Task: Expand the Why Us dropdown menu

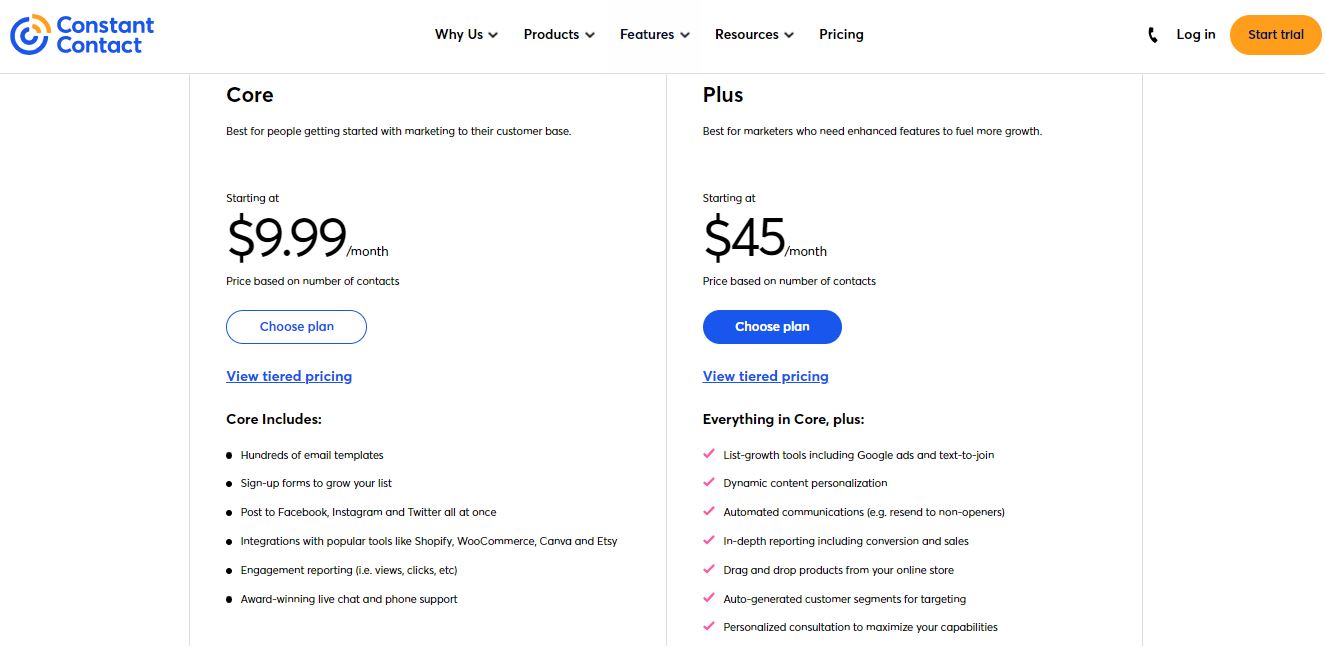Action: coord(466,34)
